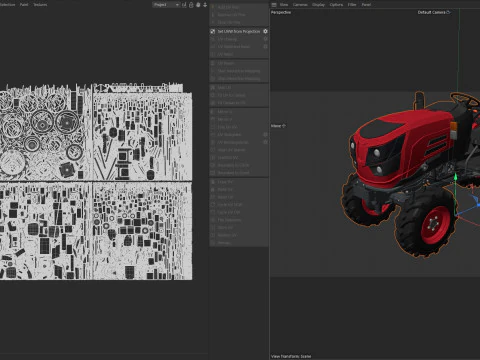Click the viewport hamburger menu icon
The image size is (480, 360).
pos(274,5)
